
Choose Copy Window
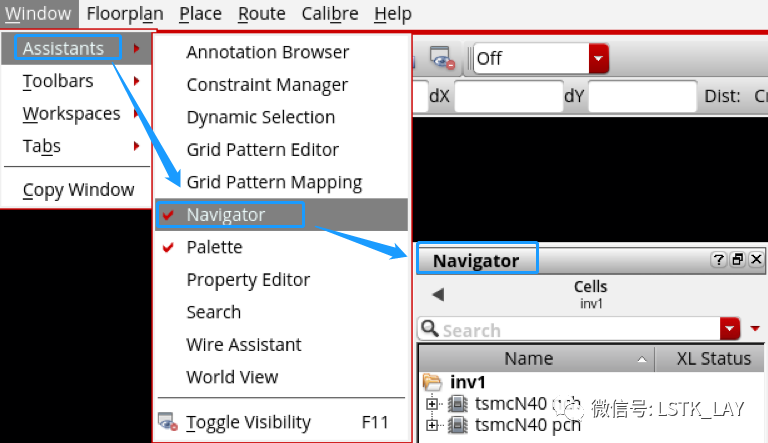click(x=76, y=190)
